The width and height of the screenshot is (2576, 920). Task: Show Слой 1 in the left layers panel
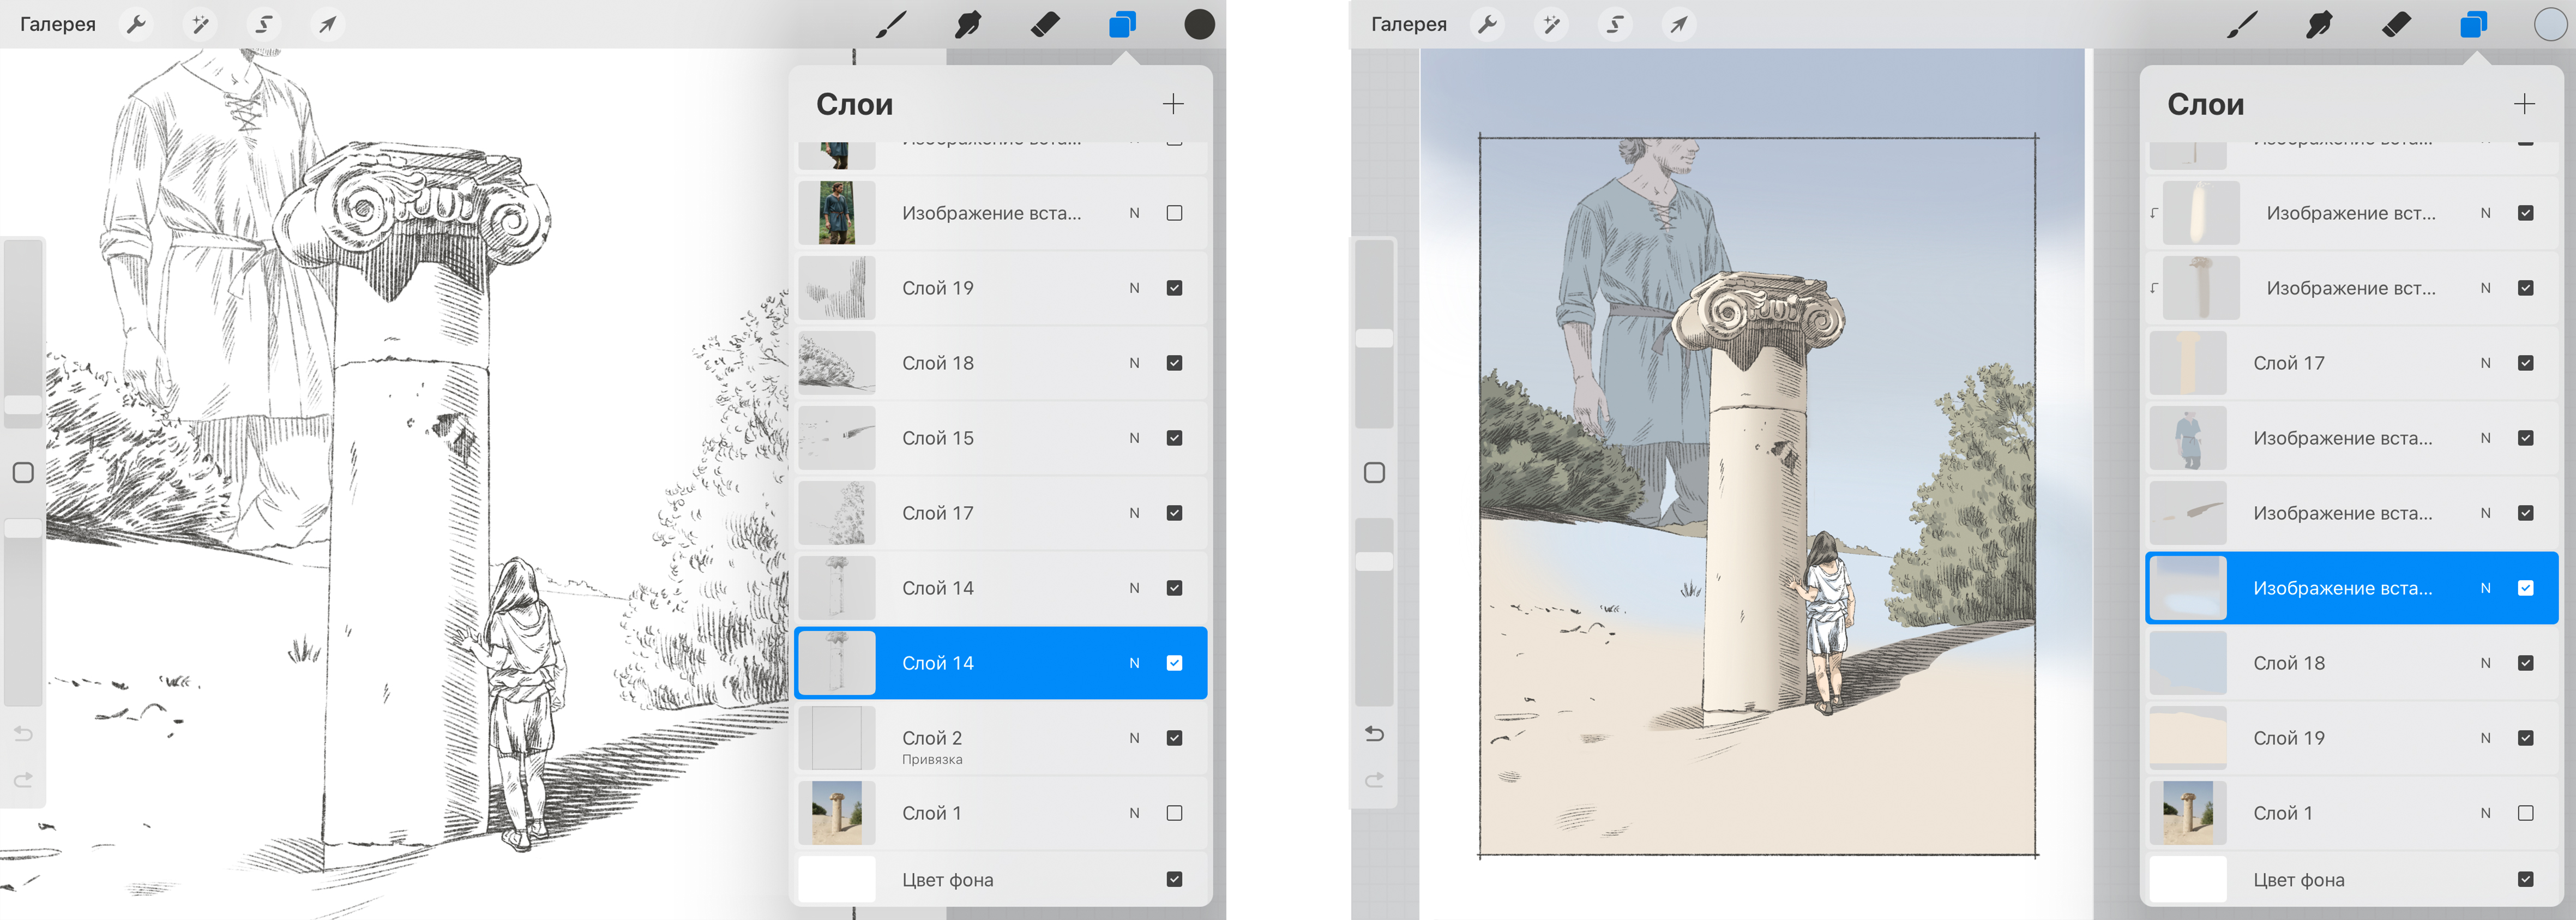(x=1174, y=813)
